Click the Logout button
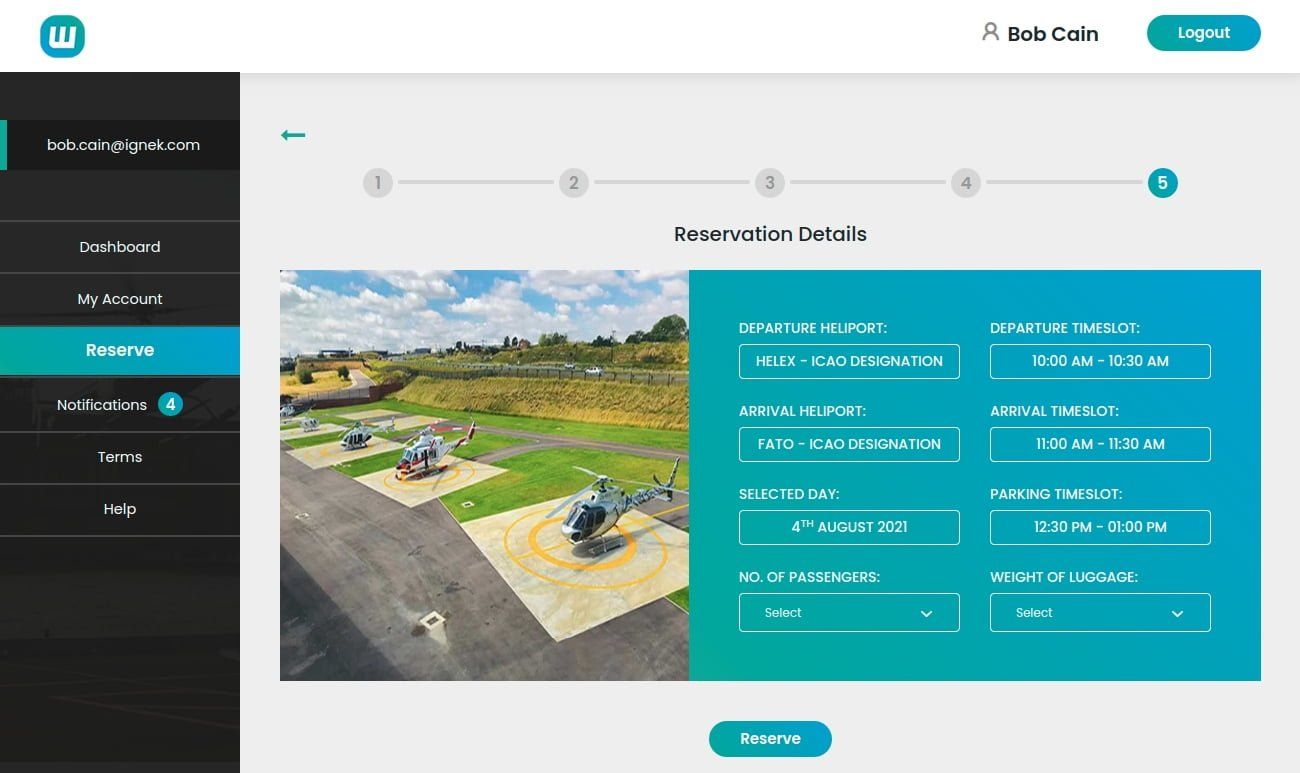 (1203, 32)
